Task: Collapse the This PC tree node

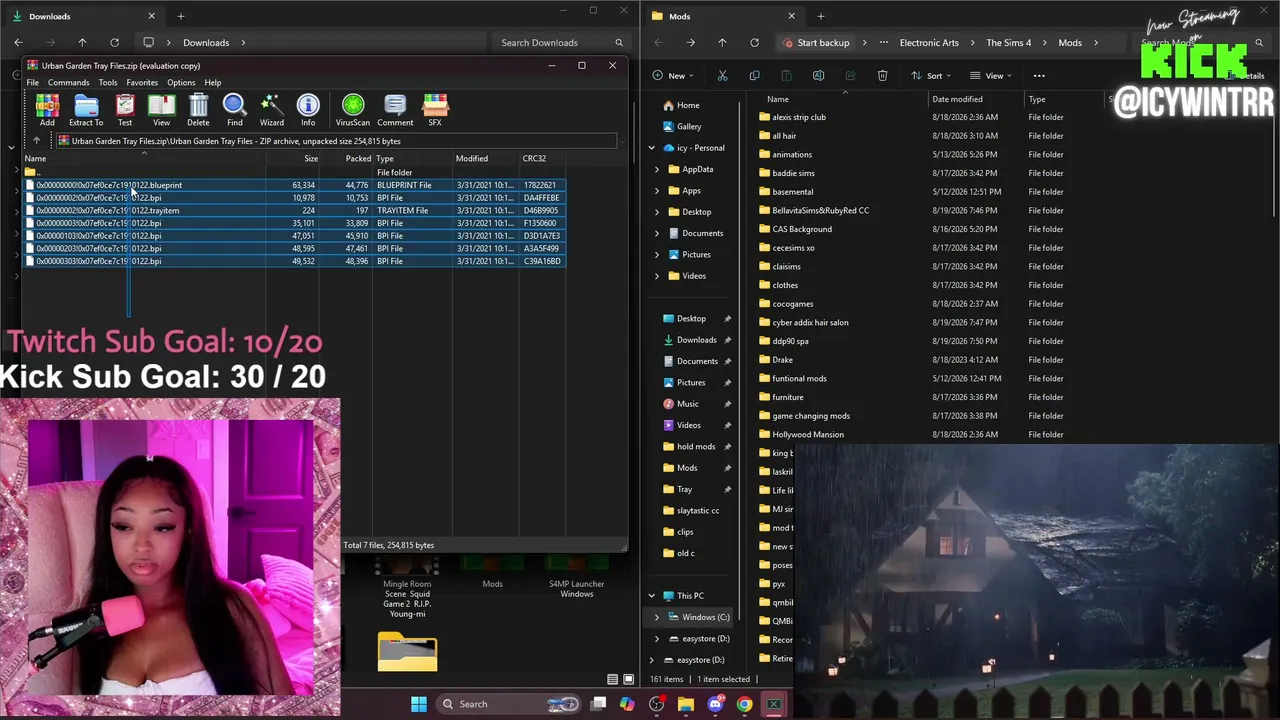Action: [652, 596]
